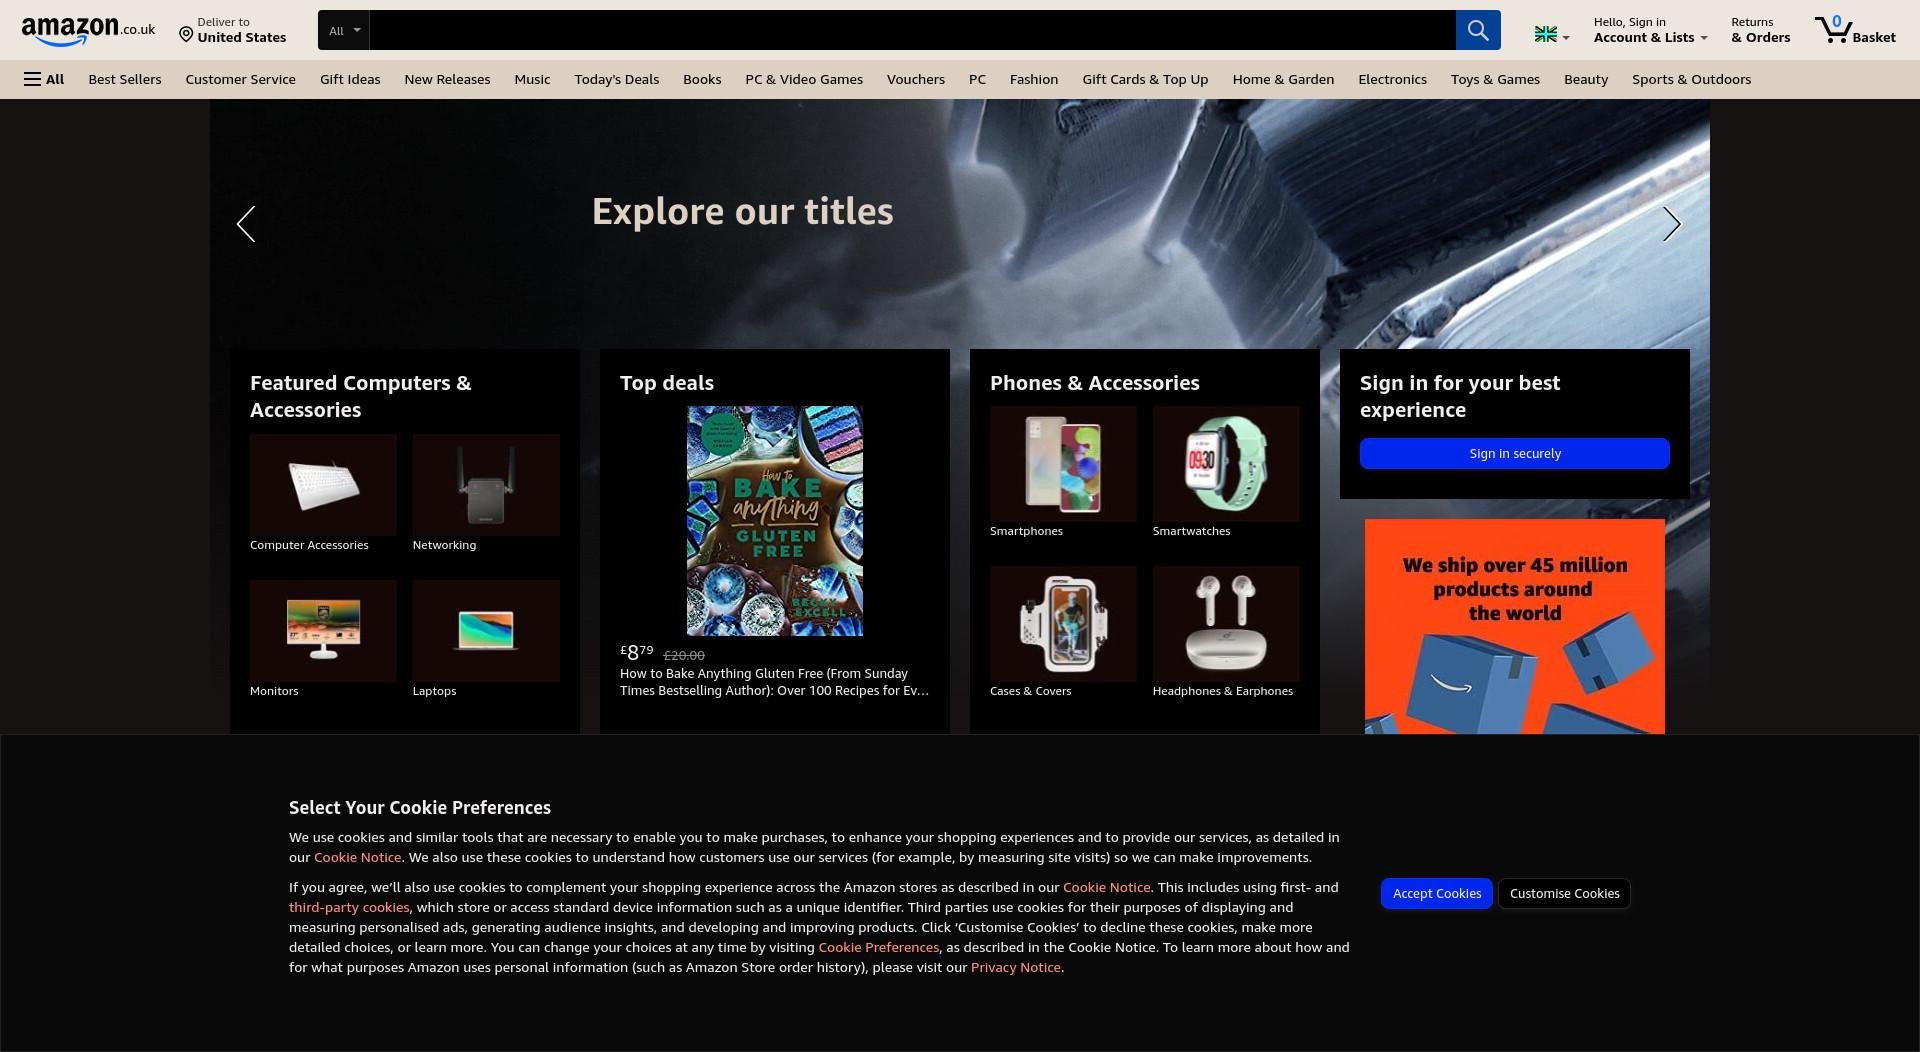Go to Best Sellers
1920x1052 pixels.
tap(125, 79)
